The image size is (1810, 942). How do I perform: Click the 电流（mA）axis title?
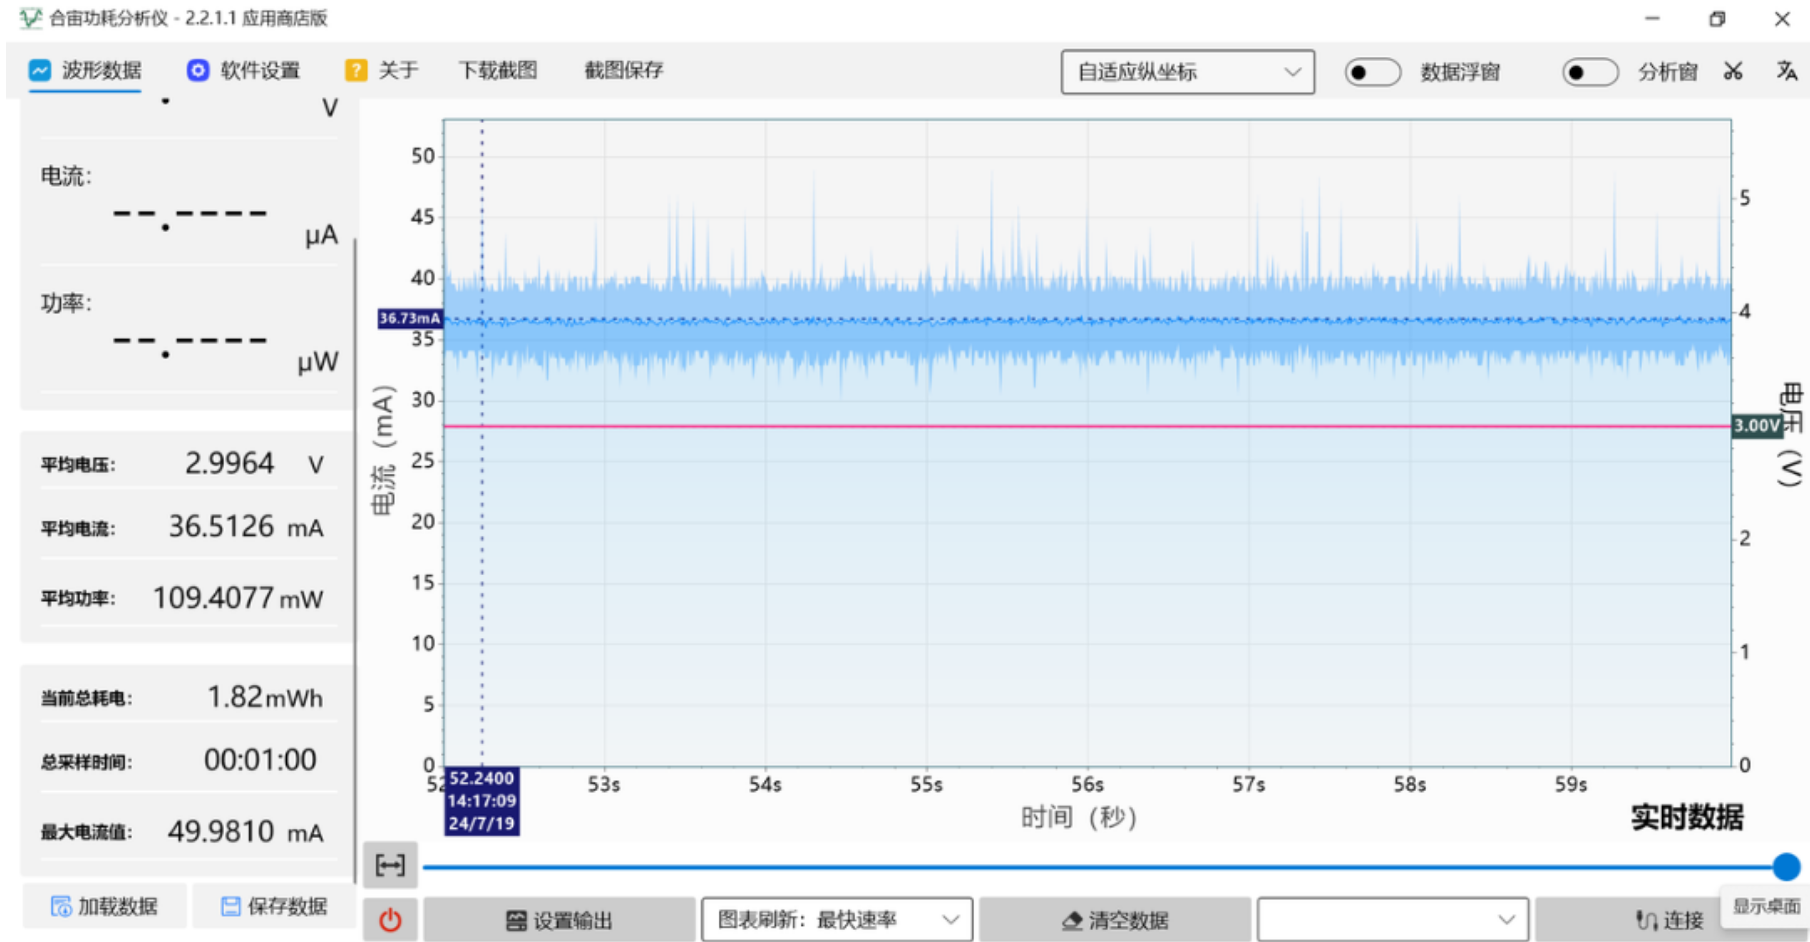point(384,450)
